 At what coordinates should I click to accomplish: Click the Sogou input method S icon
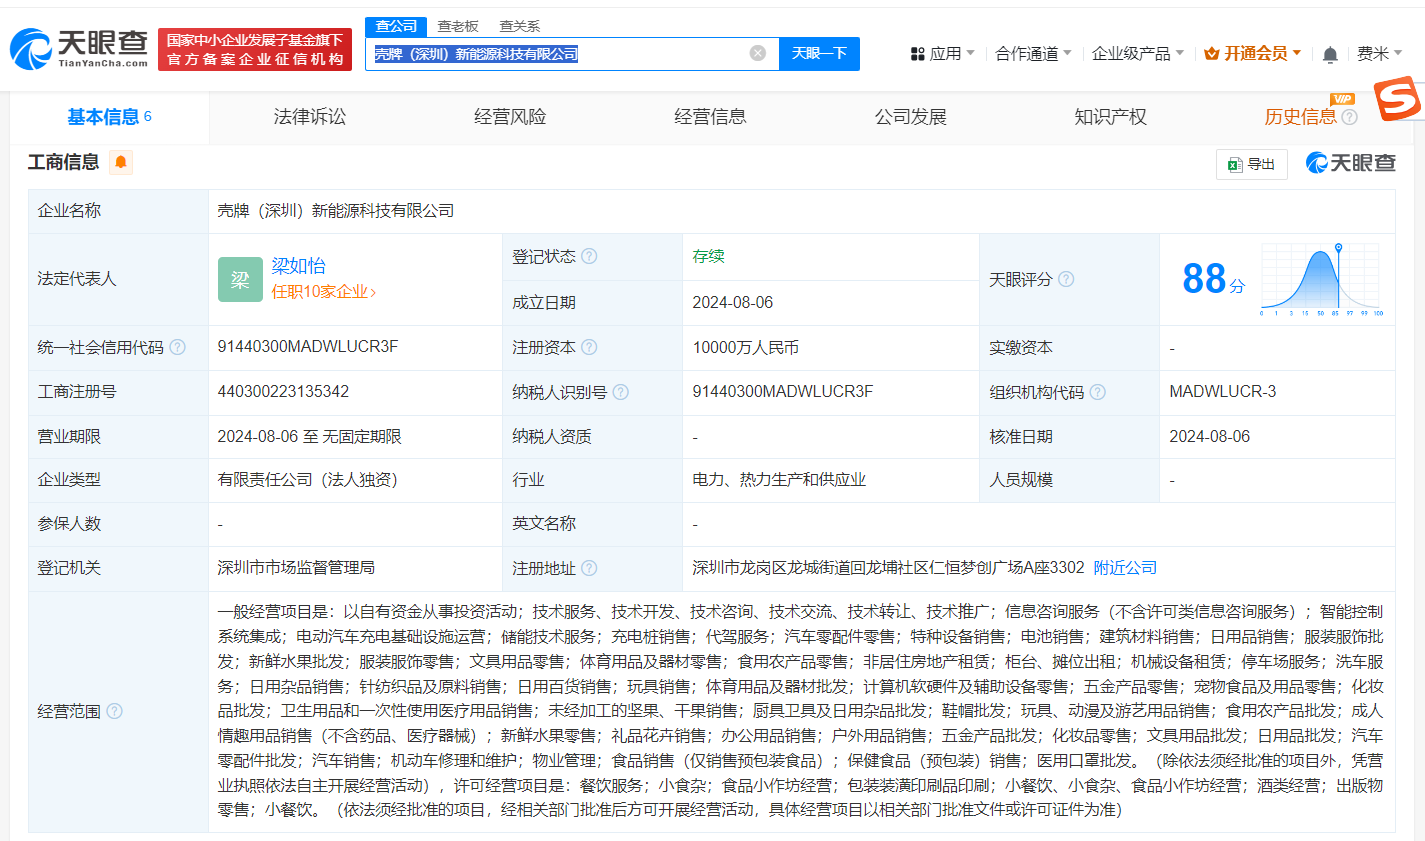pyautogui.click(x=1396, y=98)
